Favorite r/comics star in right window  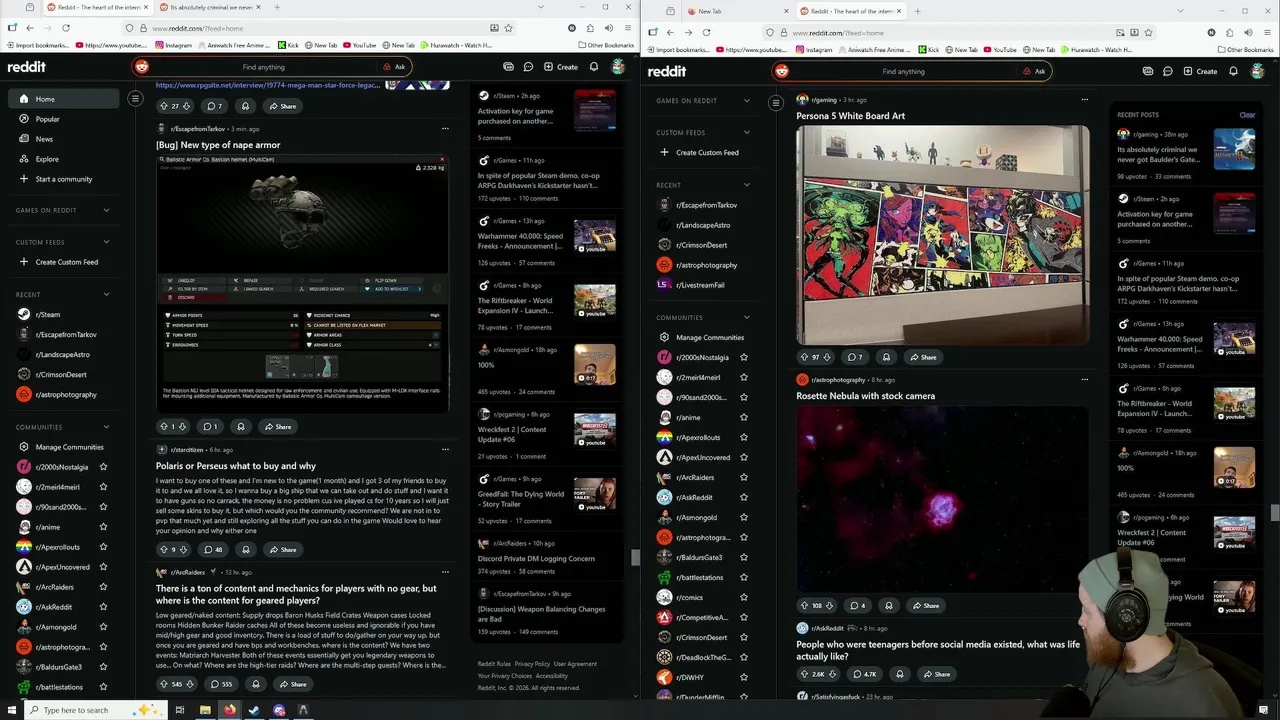[x=743, y=597]
